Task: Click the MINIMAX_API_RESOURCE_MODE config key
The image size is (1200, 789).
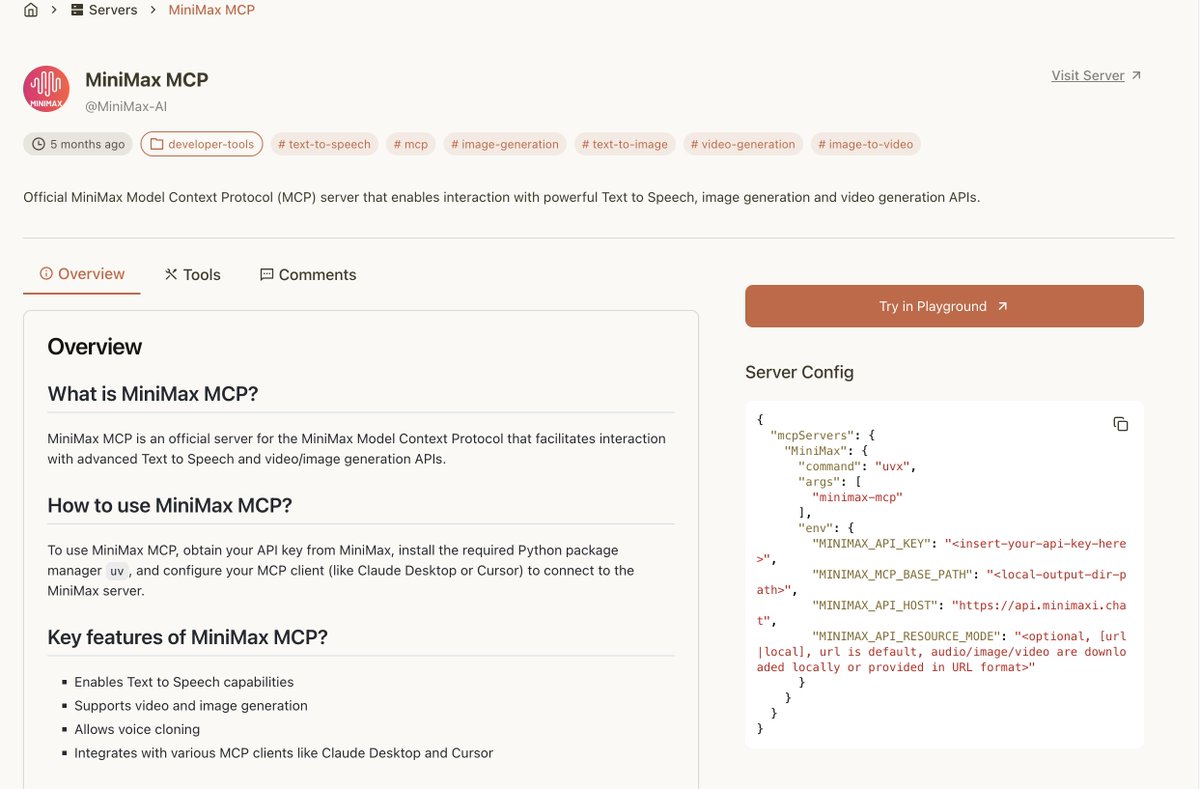Action: click(x=908, y=637)
